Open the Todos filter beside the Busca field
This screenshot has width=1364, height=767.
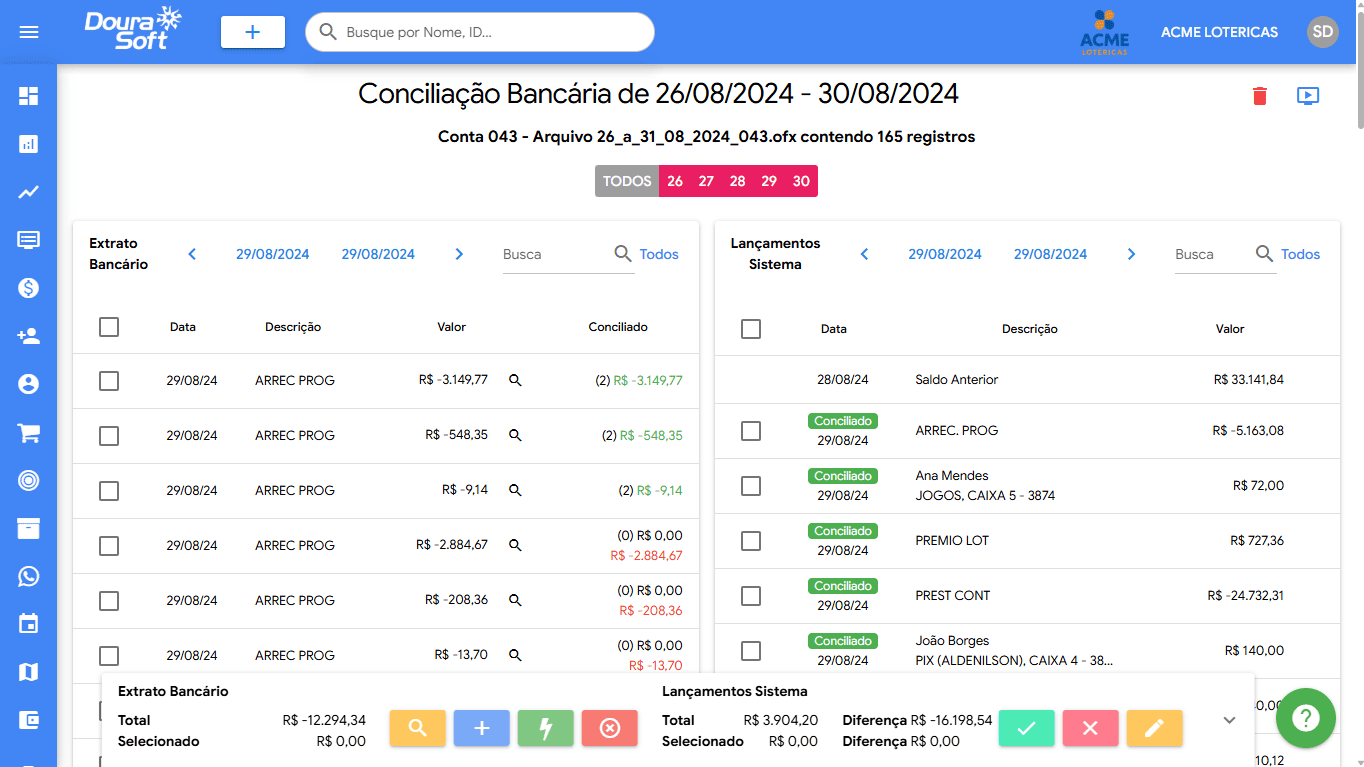(x=659, y=254)
